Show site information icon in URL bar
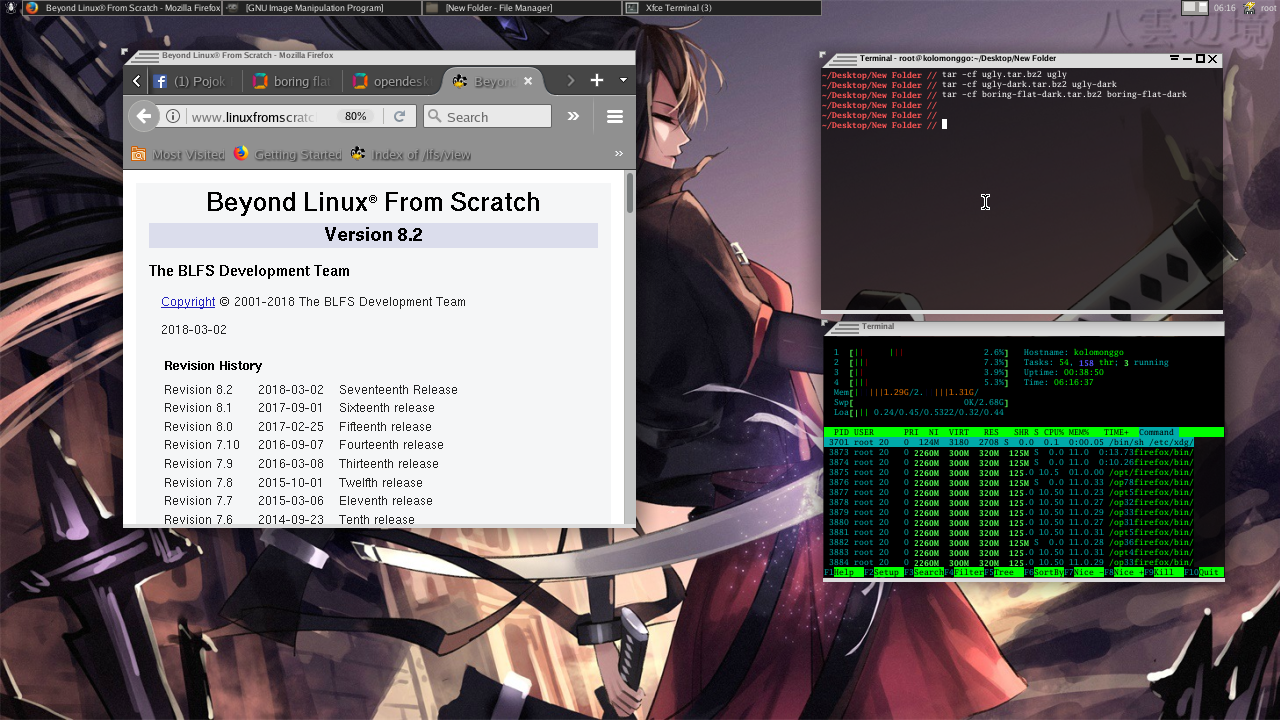Image resolution: width=1280 pixels, height=720 pixels. (173, 116)
